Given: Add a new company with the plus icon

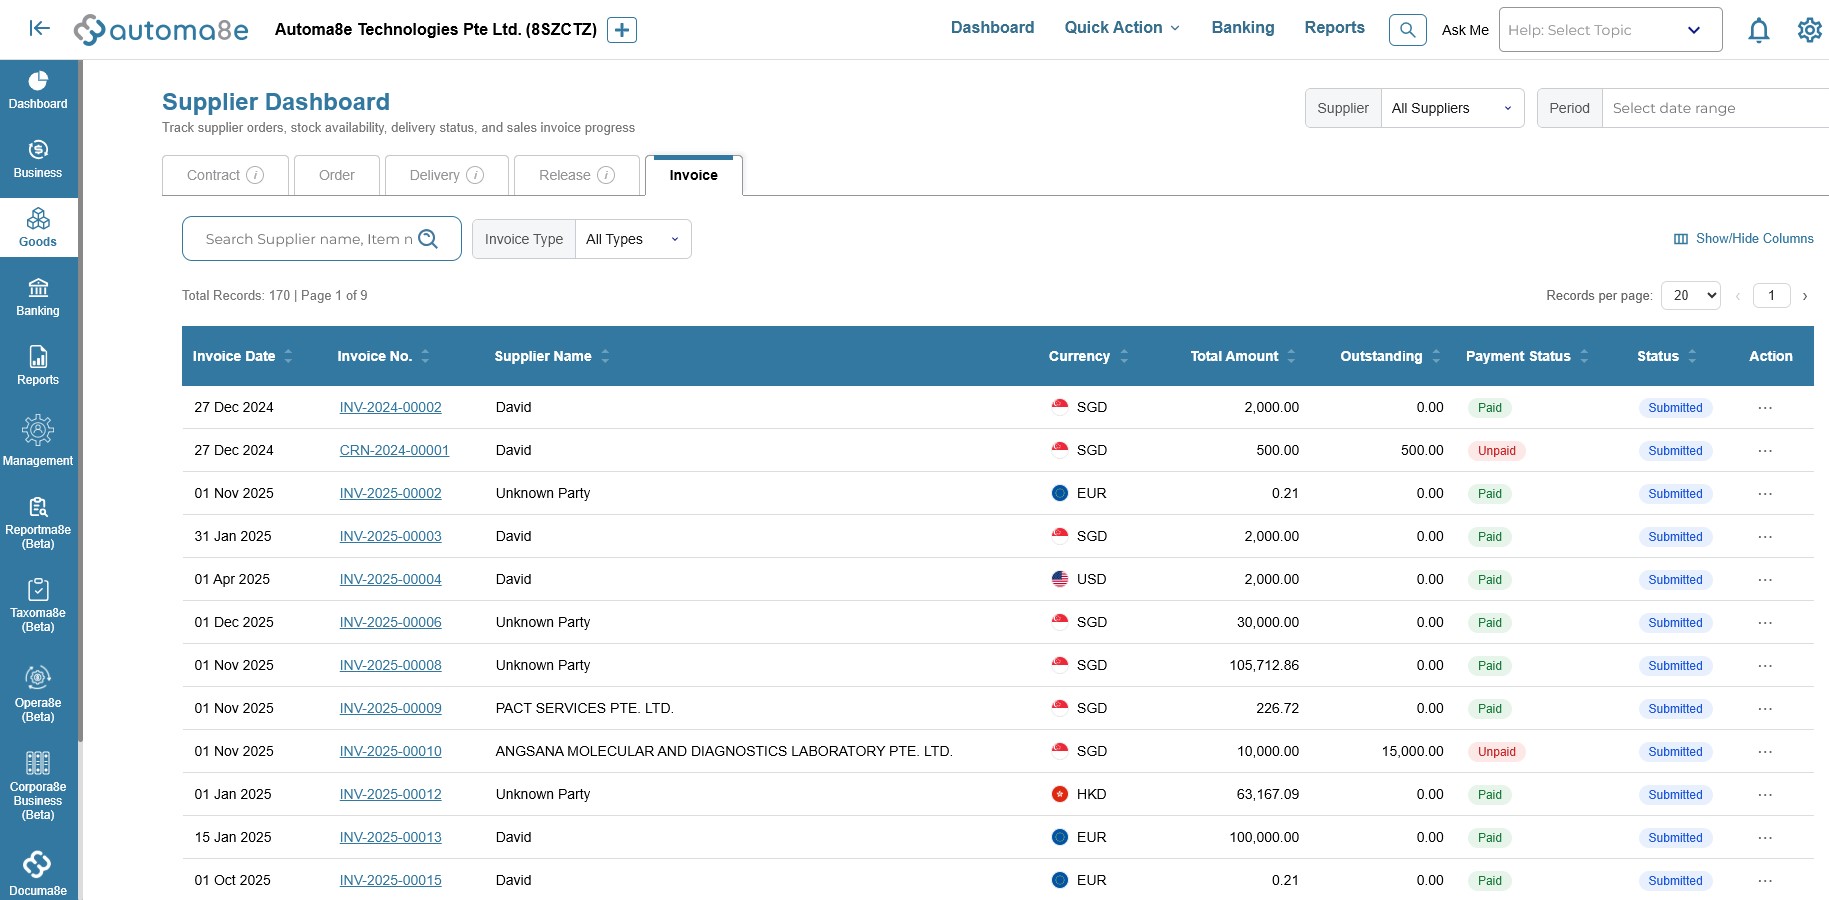Looking at the screenshot, I should coord(622,30).
